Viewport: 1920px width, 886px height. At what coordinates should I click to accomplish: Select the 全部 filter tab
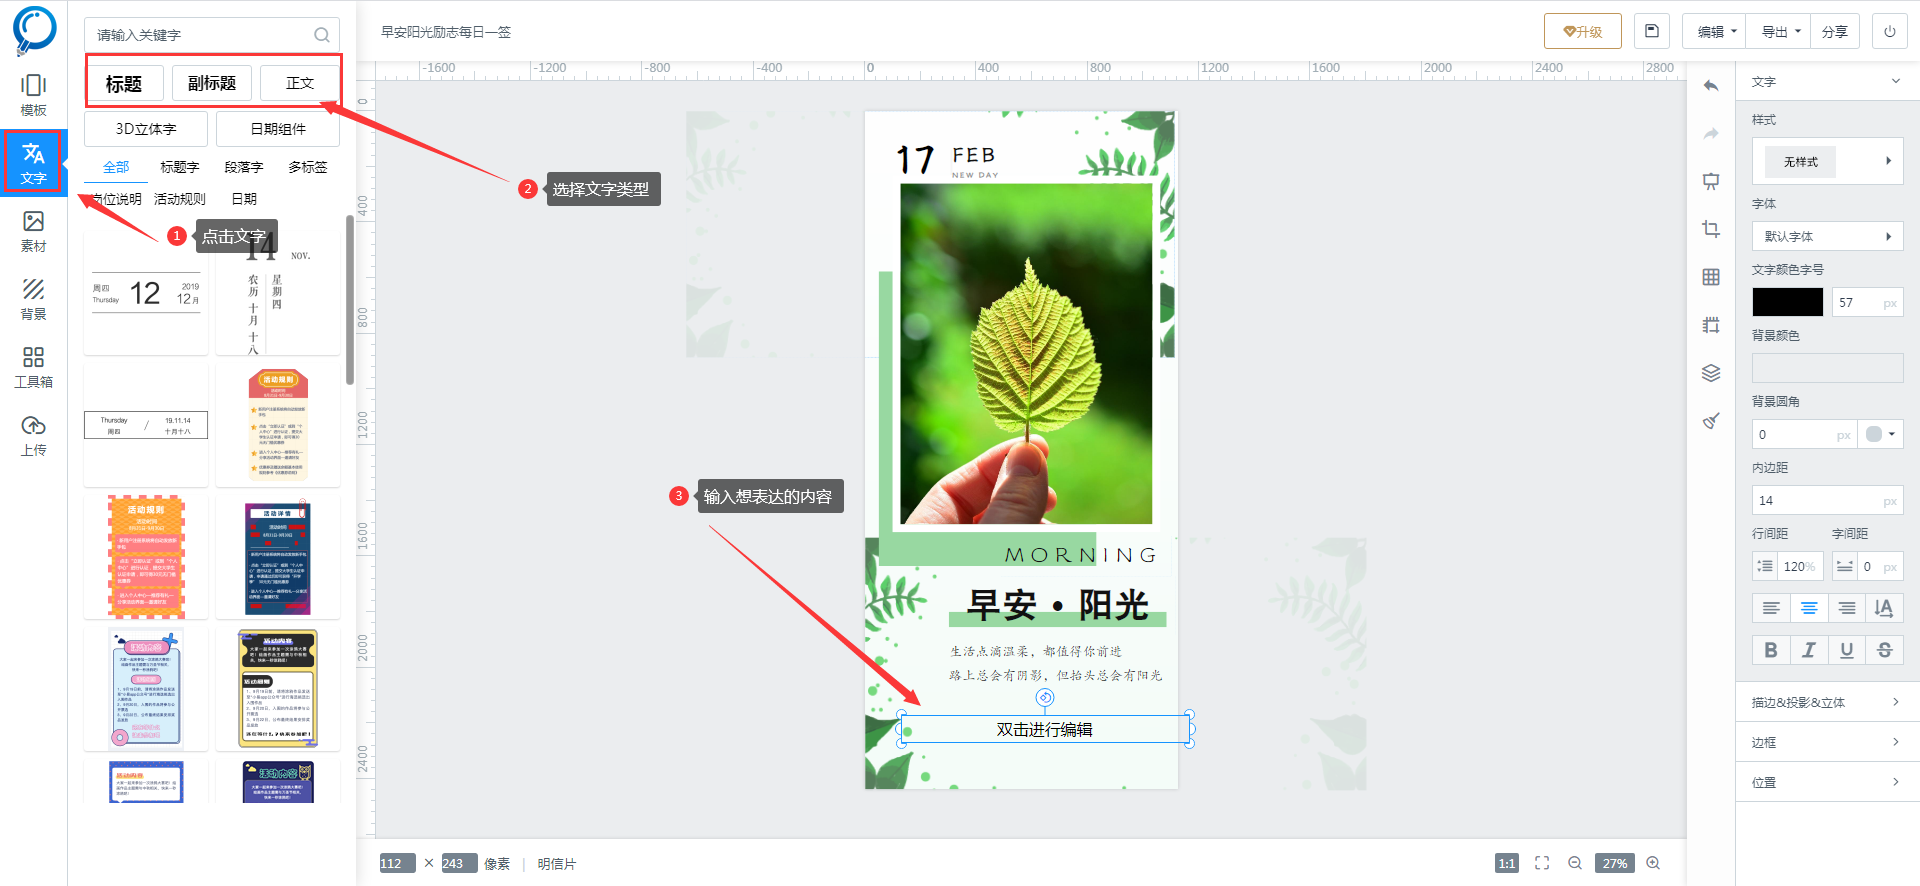[116, 167]
